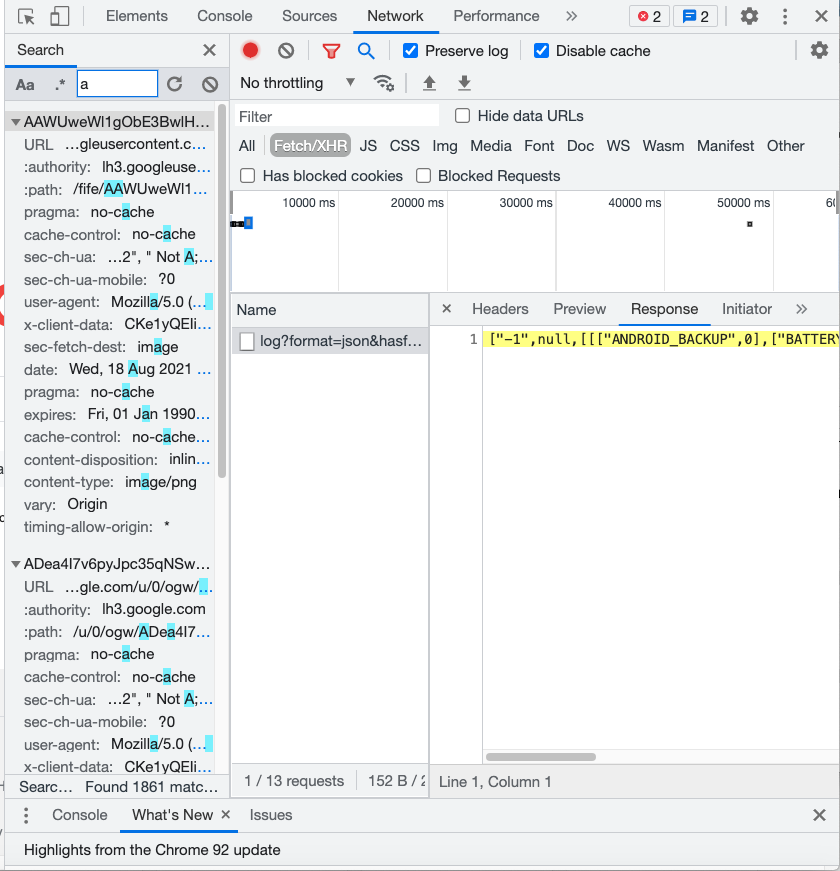840x871 pixels.
Task: Switch to the Elements tab
Action: tap(137, 16)
